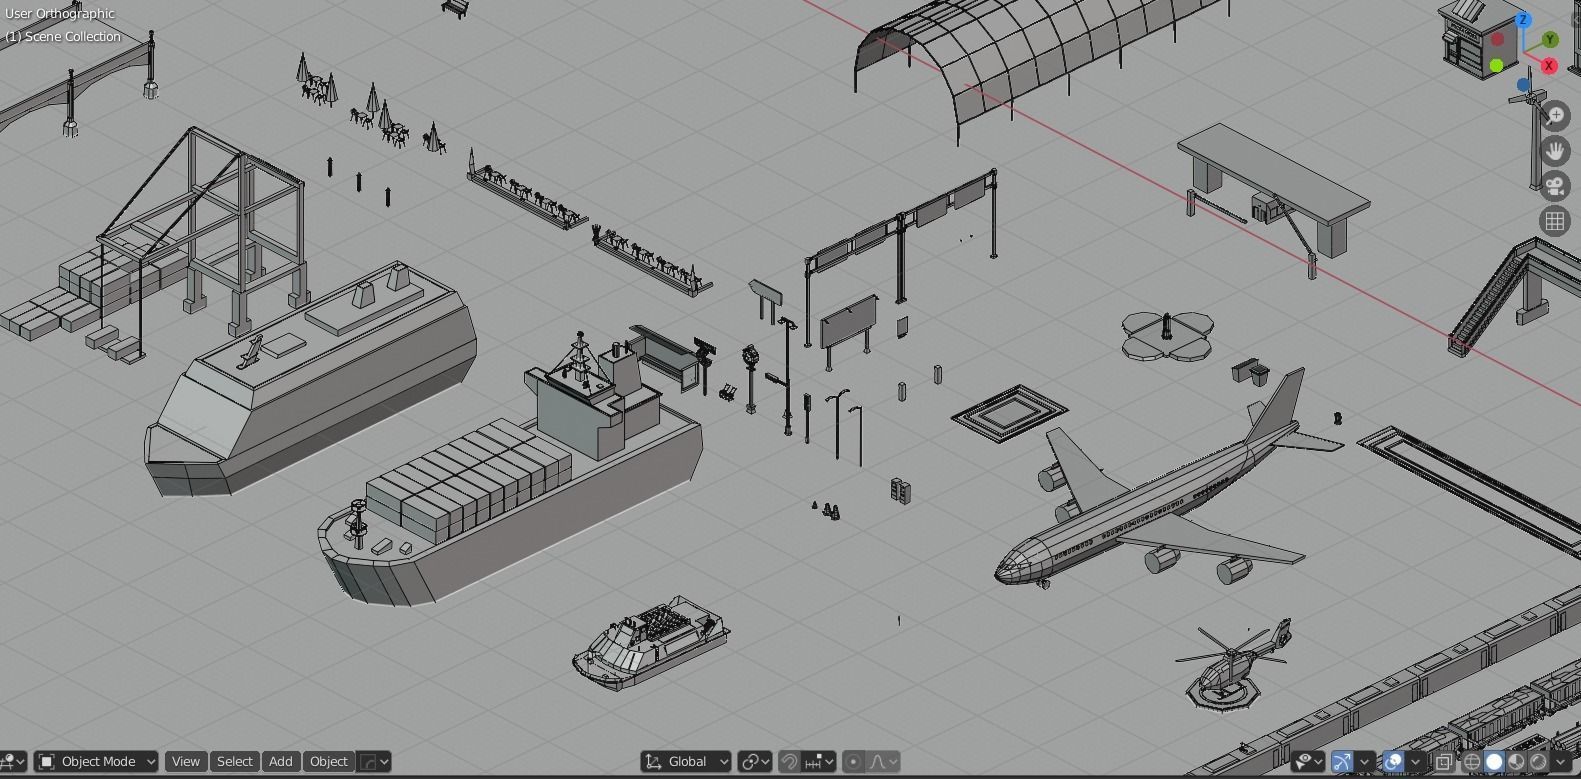
Task: Toggle perspective/orthographic grid icon
Action: 1555,221
